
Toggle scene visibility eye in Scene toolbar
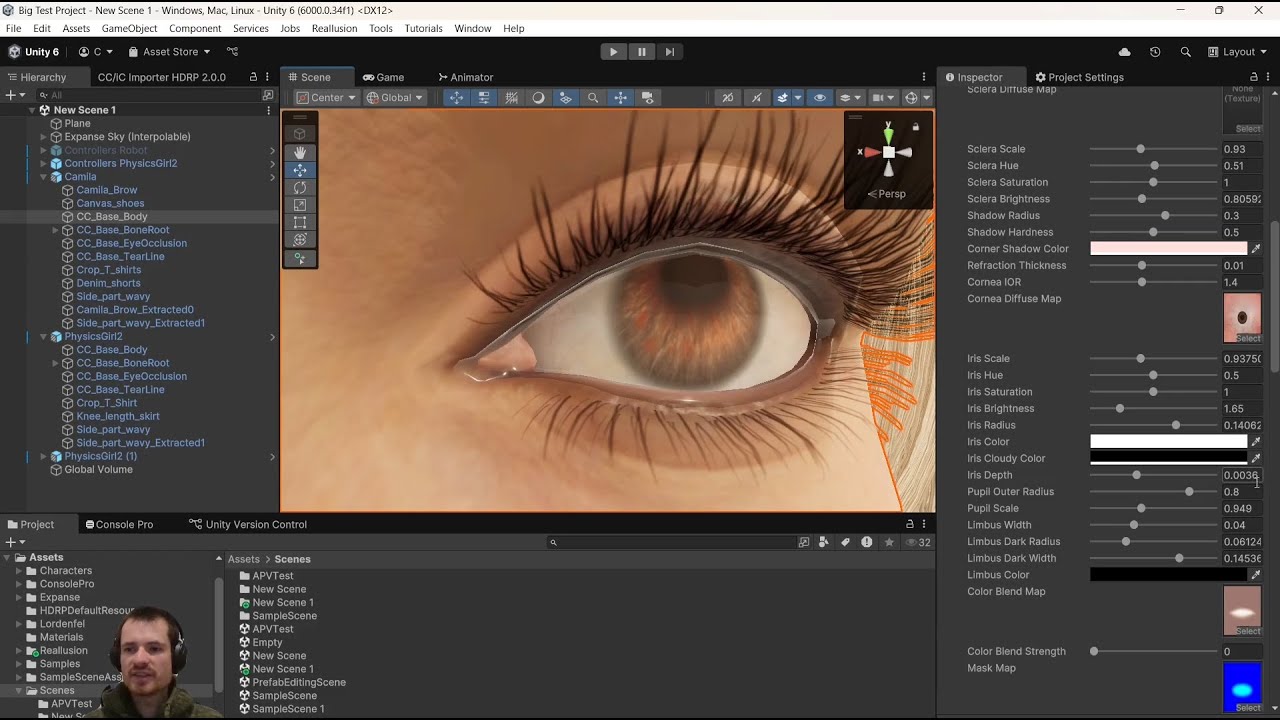click(x=820, y=98)
